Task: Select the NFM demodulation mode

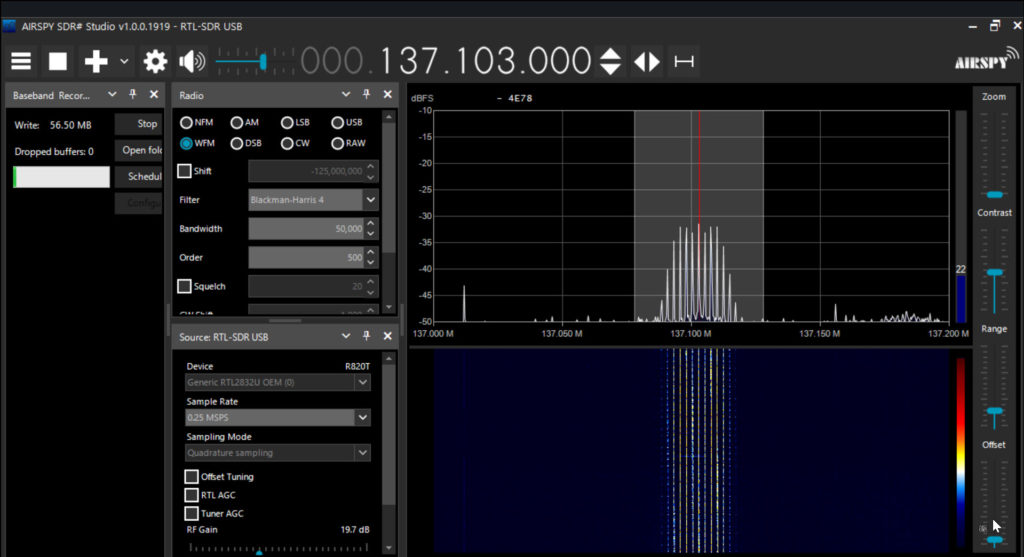Action: tap(187, 122)
